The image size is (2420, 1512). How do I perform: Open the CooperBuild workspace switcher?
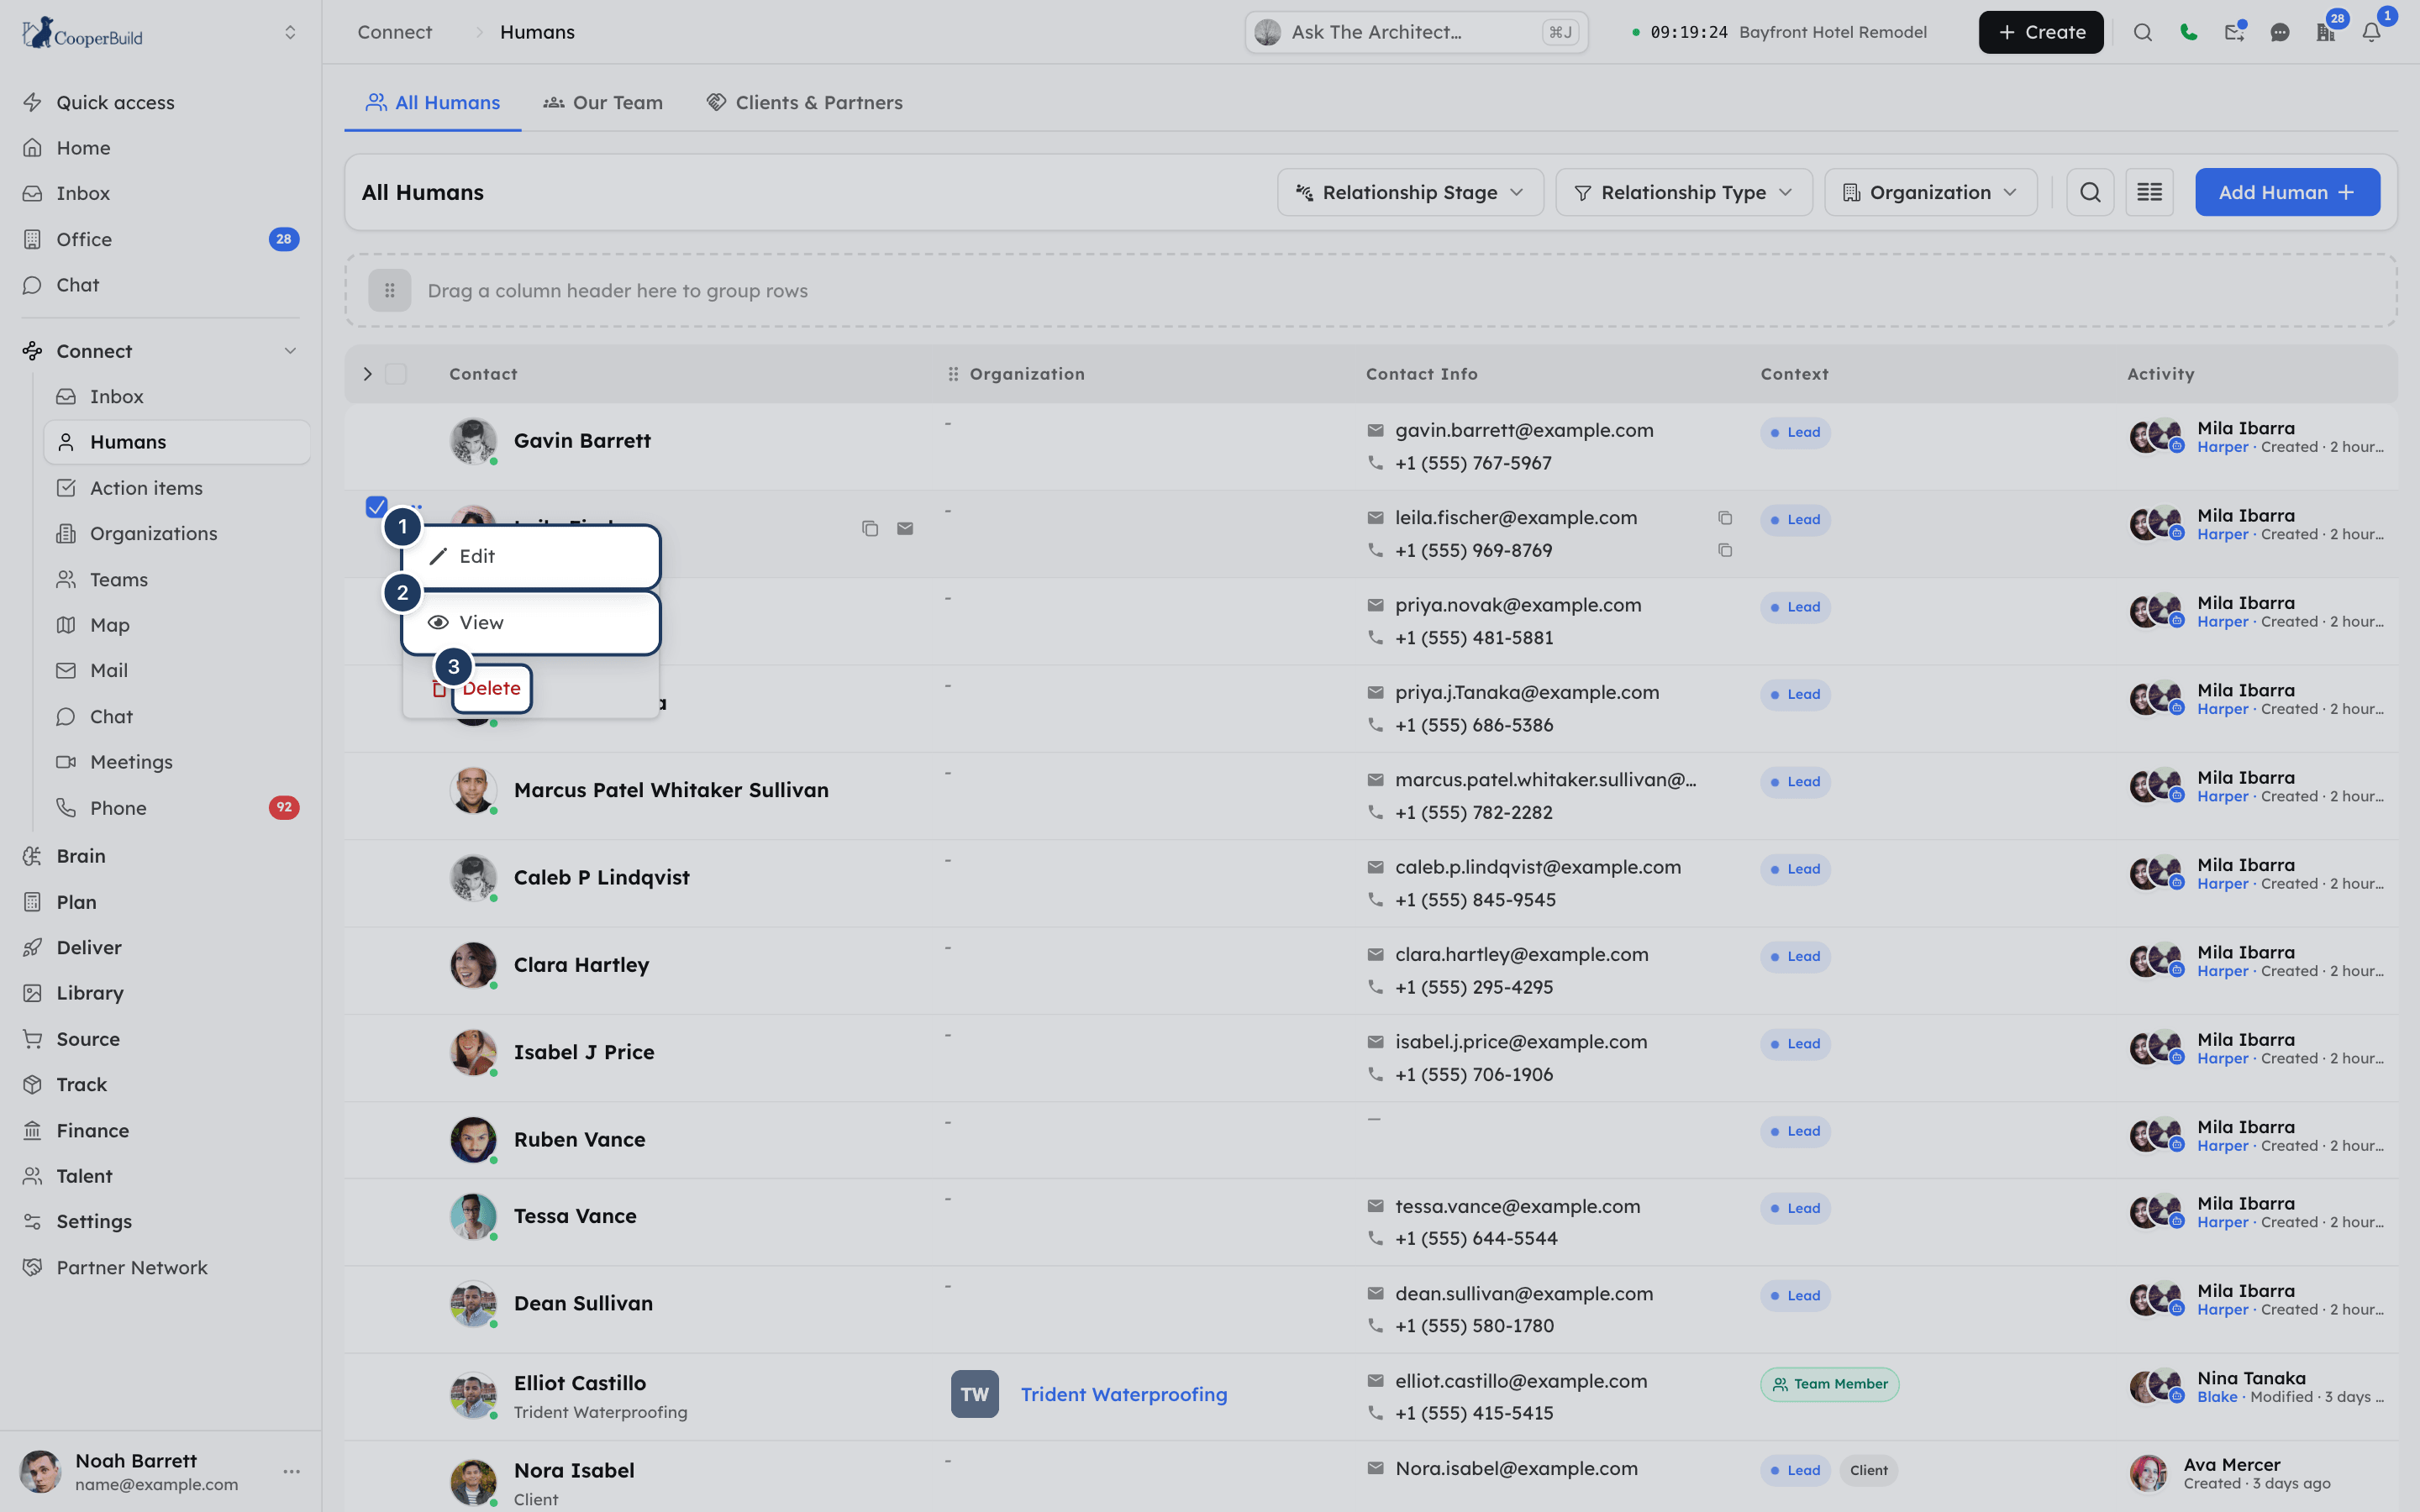(290, 32)
